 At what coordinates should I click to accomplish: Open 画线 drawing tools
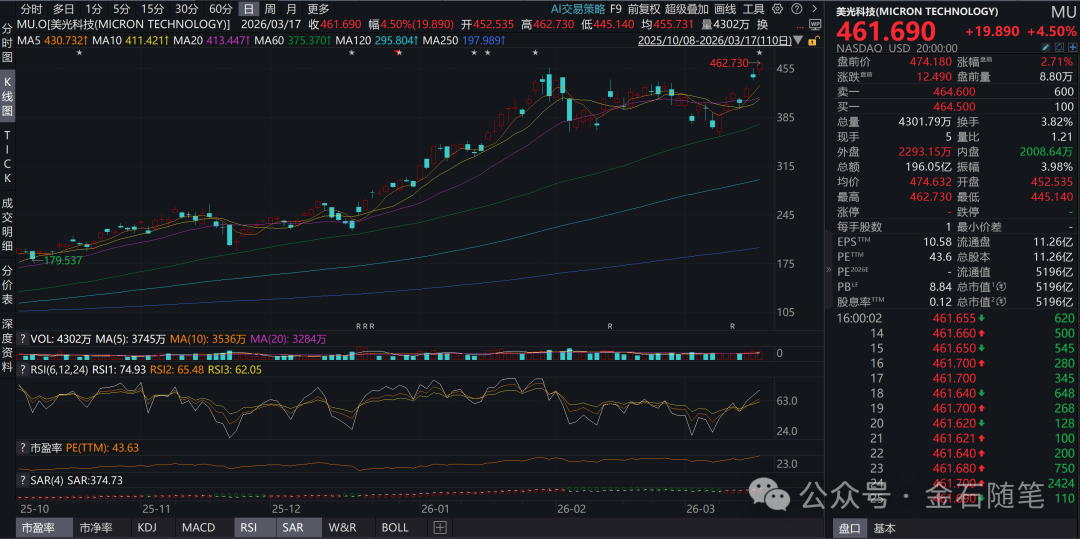pyautogui.click(x=725, y=9)
